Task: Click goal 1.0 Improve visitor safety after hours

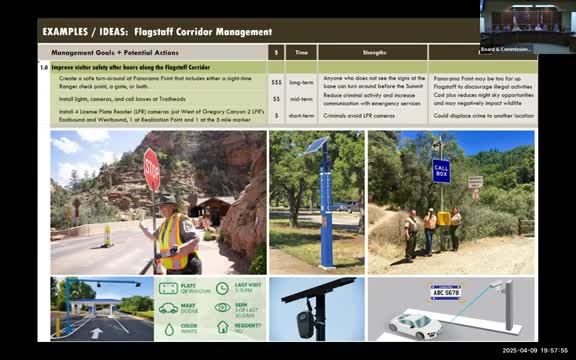Action: [130, 68]
